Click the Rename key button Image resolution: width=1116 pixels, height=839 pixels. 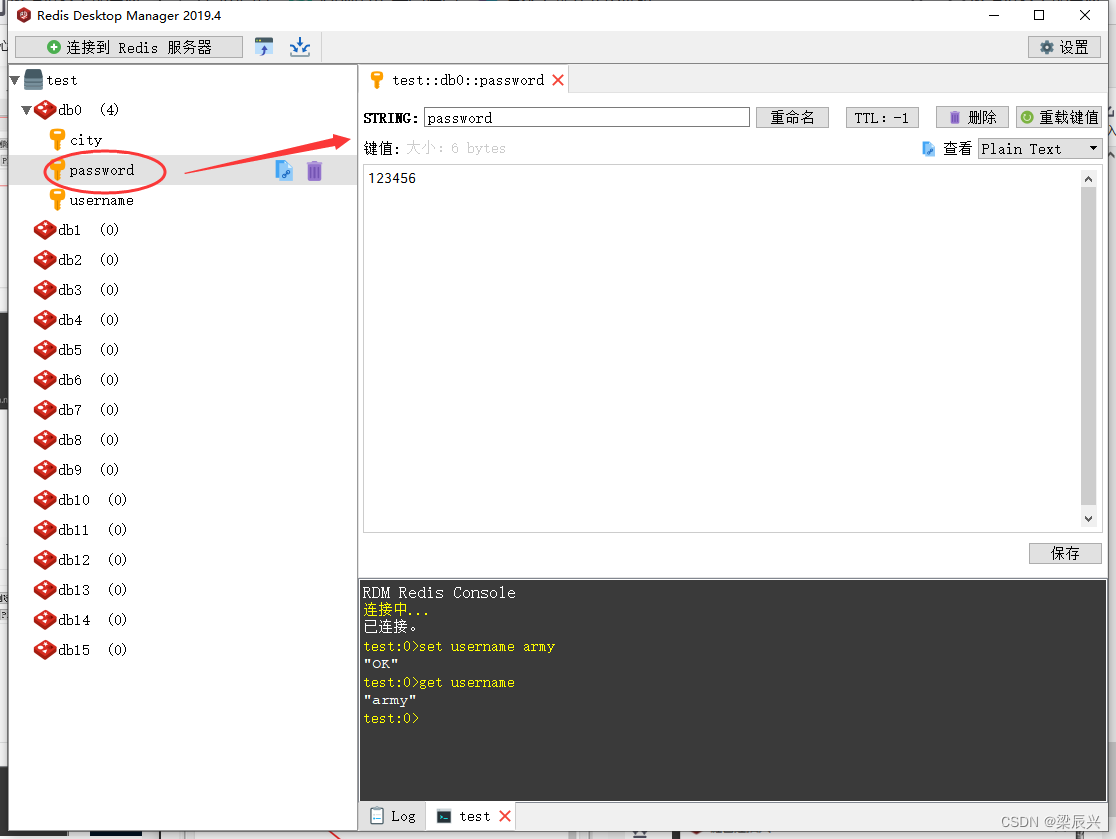pos(792,117)
